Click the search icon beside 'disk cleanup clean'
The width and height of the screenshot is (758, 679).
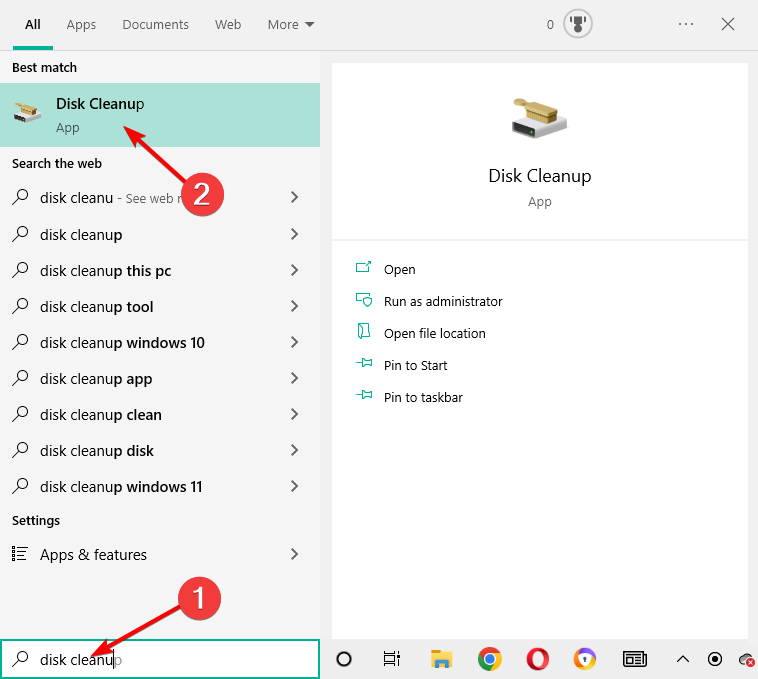pos(20,414)
